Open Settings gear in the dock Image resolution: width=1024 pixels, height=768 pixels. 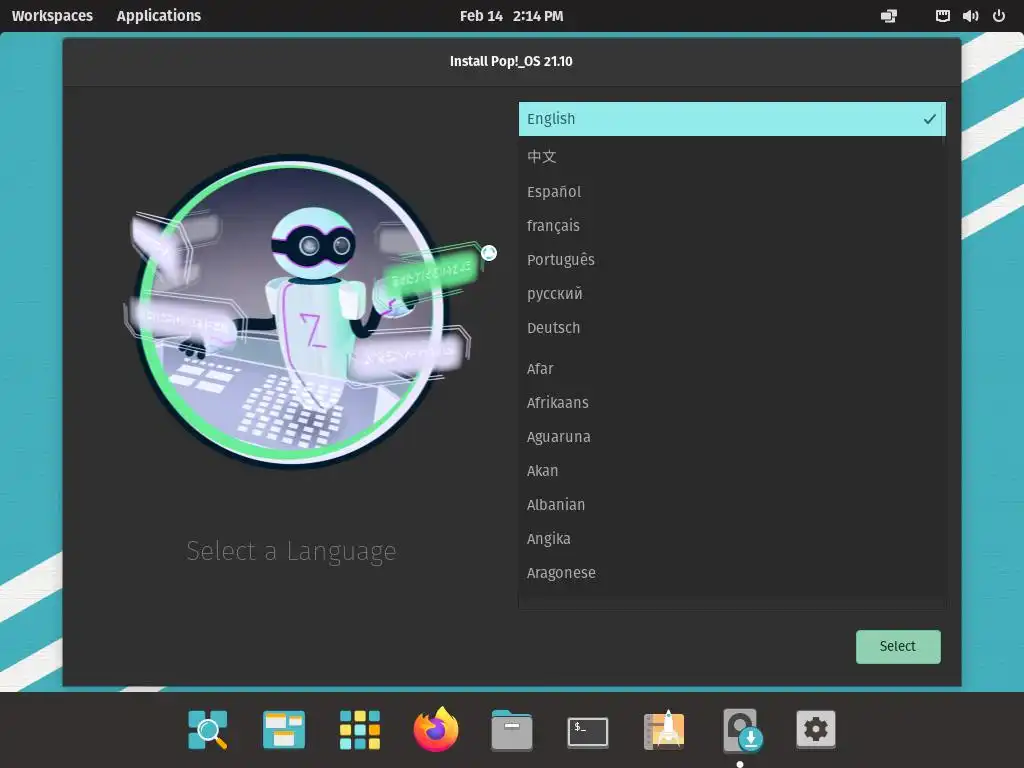816,729
